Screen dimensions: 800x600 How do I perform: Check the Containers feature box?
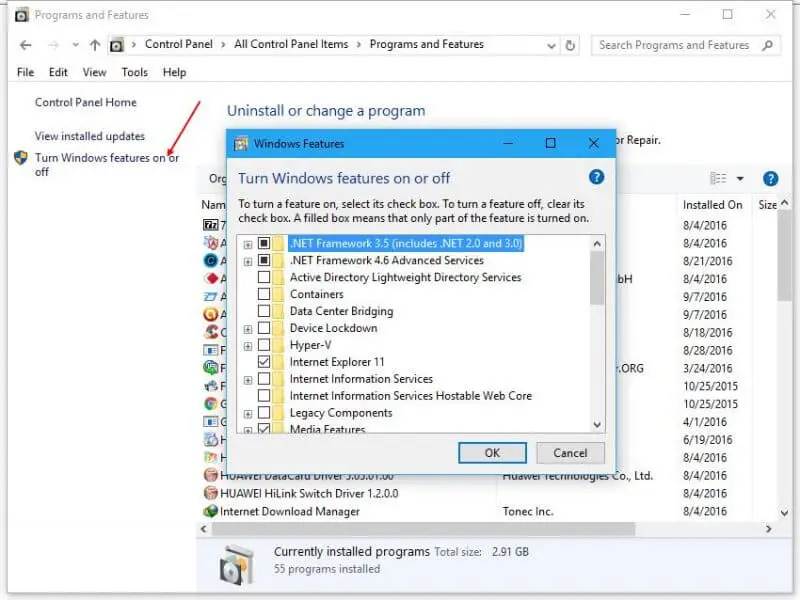click(x=264, y=294)
